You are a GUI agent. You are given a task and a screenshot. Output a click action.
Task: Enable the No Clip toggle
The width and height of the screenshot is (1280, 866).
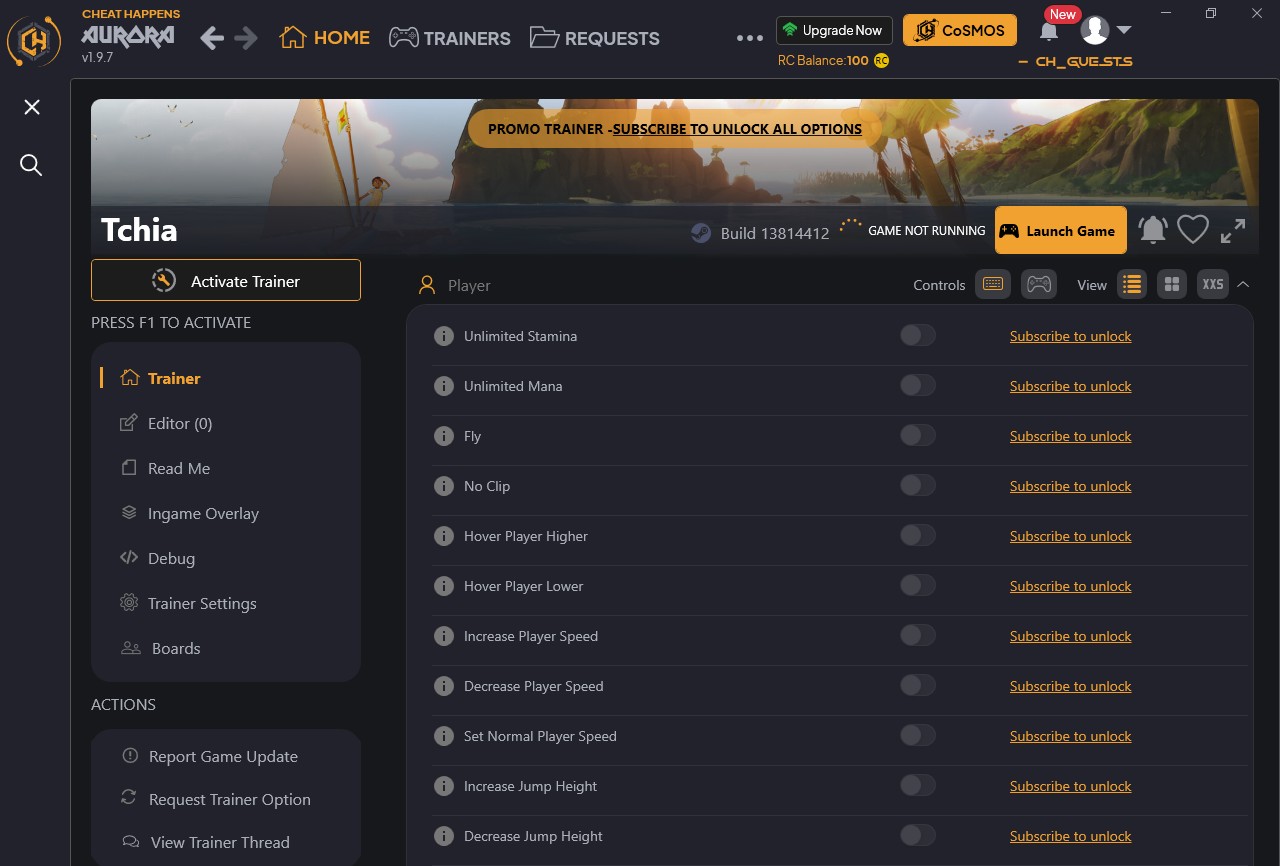[918, 485]
